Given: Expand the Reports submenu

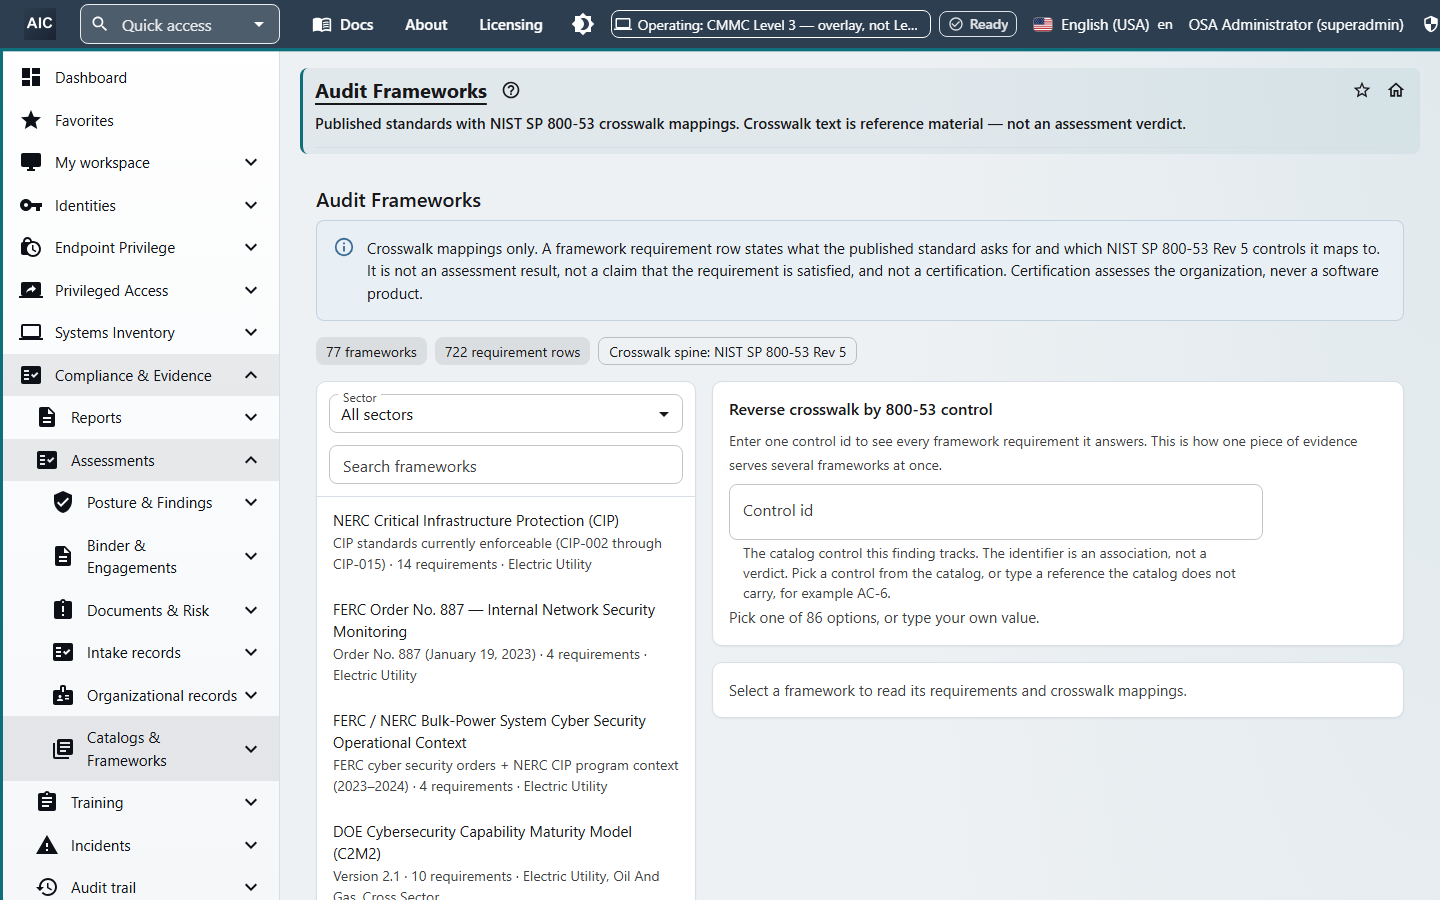Looking at the screenshot, I should 251,417.
